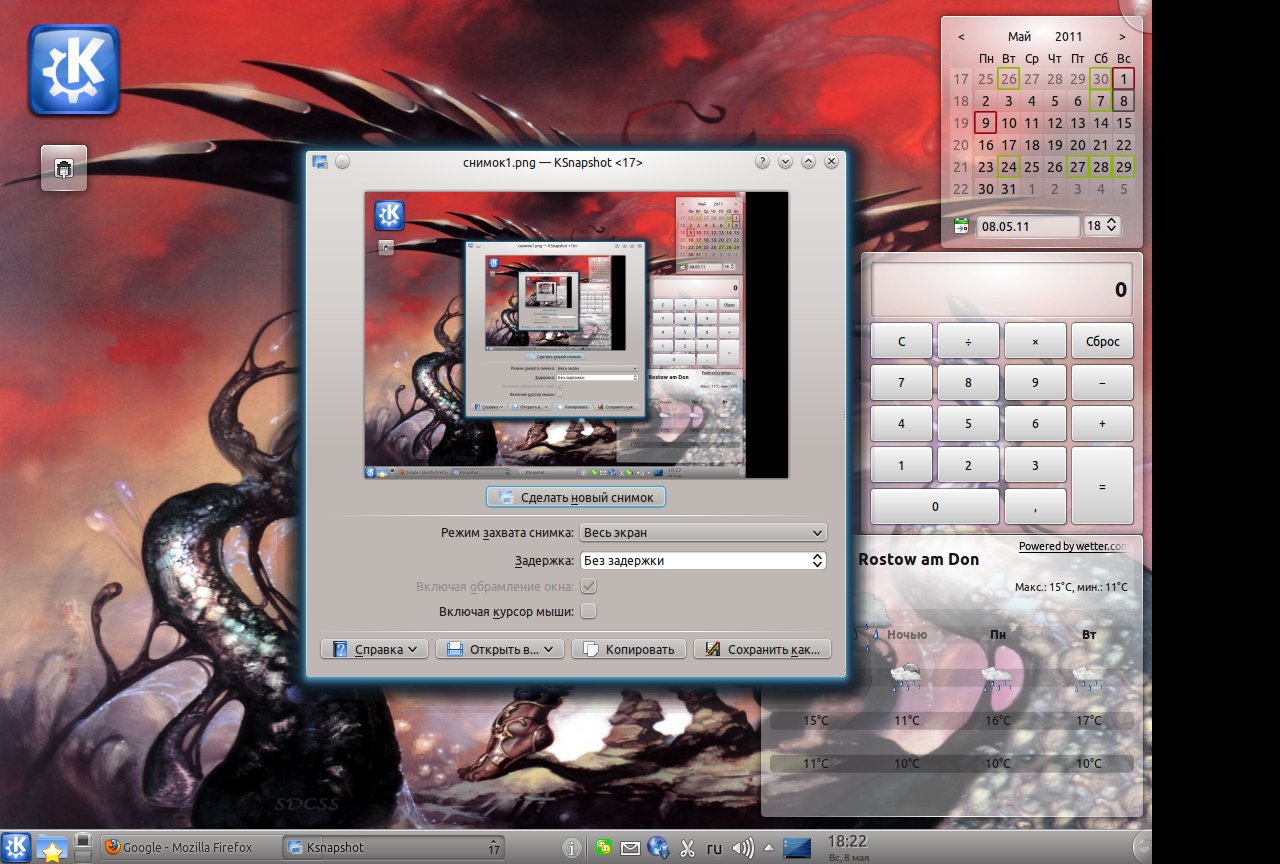
Task: Click the panel toolbox at taskbar edge
Action: coord(1141,847)
